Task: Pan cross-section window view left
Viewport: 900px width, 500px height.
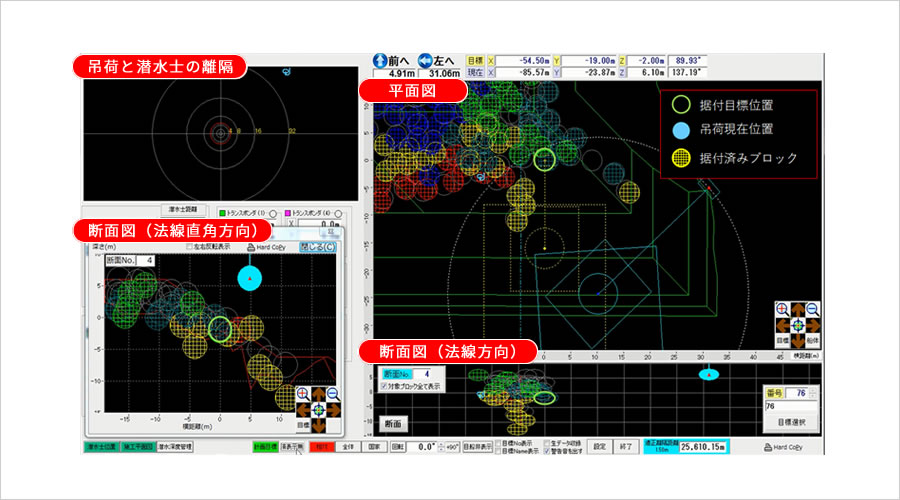Action: (304, 410)
